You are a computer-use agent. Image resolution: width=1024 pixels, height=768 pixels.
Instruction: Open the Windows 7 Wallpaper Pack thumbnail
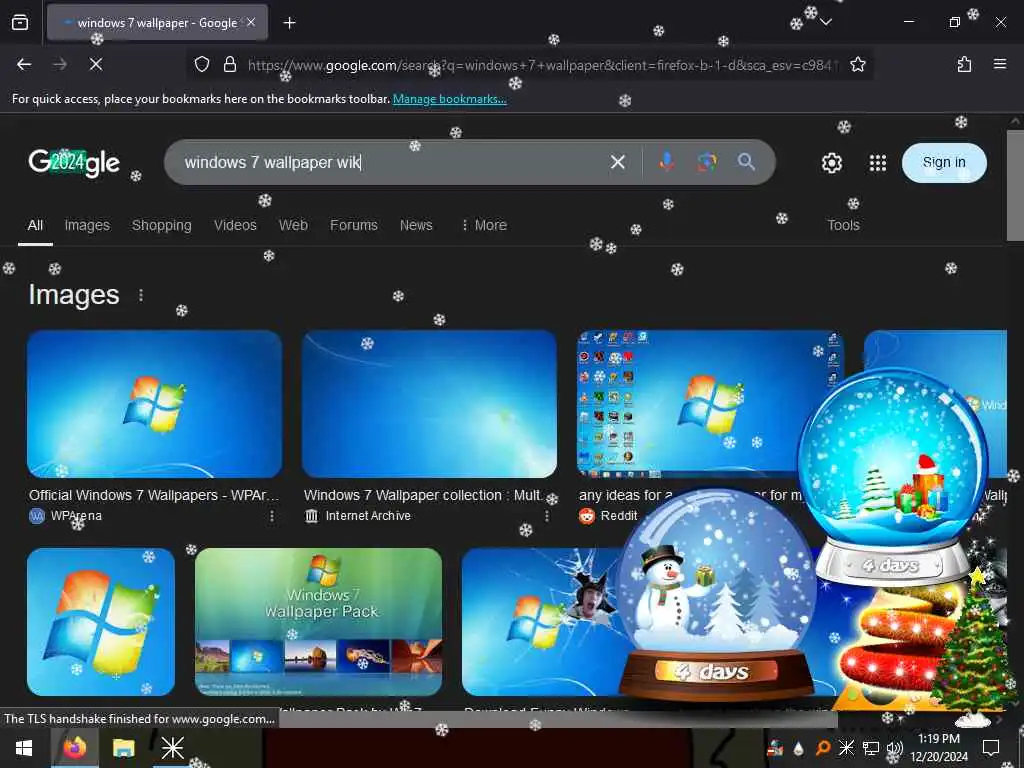click(x=318, y=622)
